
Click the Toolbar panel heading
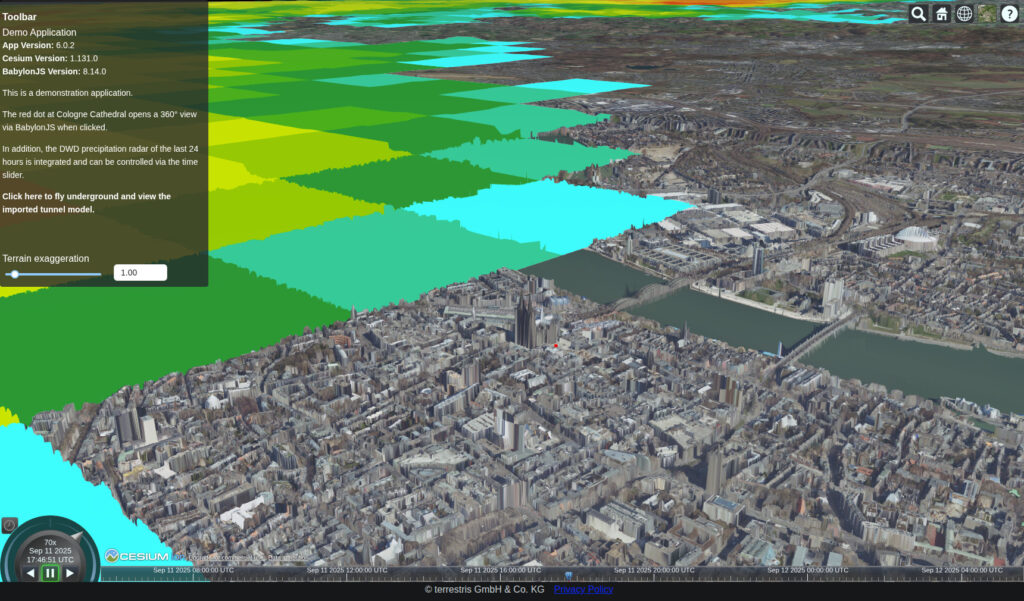coord(20,17)
